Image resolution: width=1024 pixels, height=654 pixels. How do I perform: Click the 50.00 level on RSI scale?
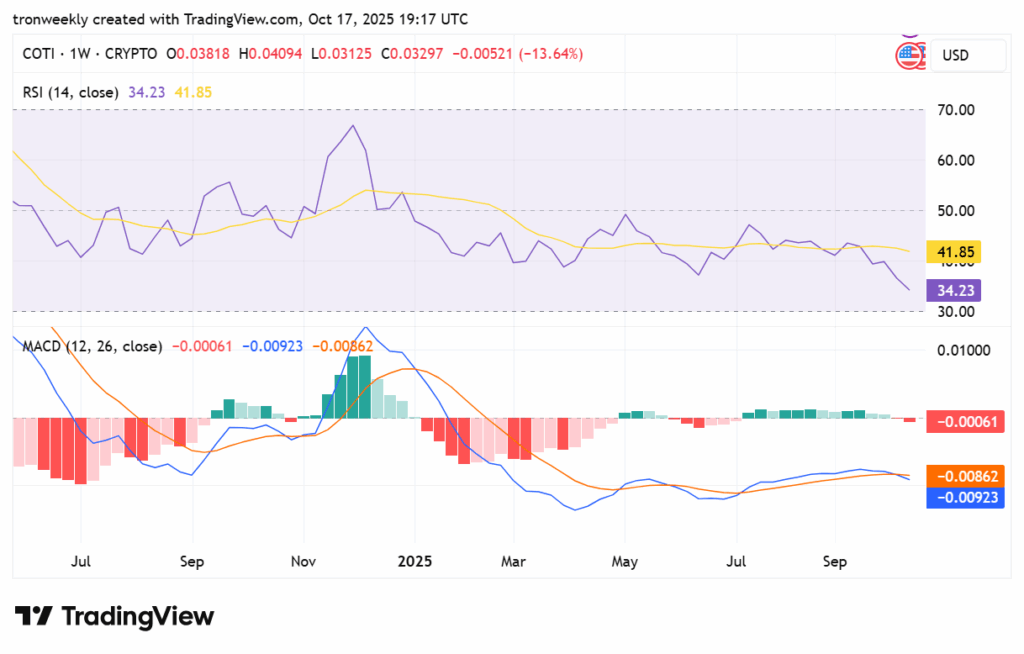tap(951, 211)
